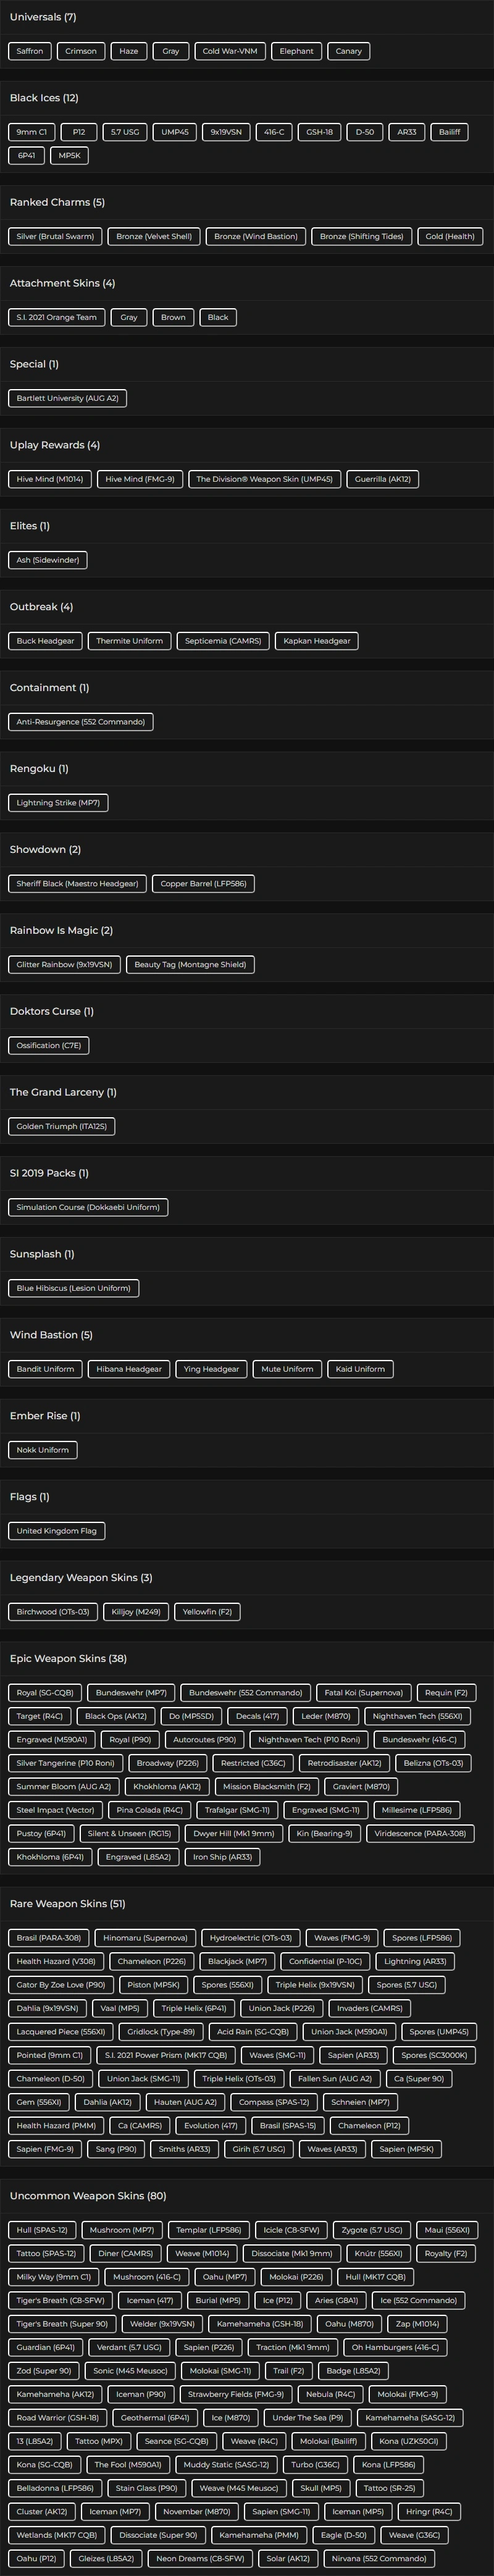This screenshot has height=2576, width=494.
Task: Select the Hibana Headgear tag
Action: click(129, 1369)
